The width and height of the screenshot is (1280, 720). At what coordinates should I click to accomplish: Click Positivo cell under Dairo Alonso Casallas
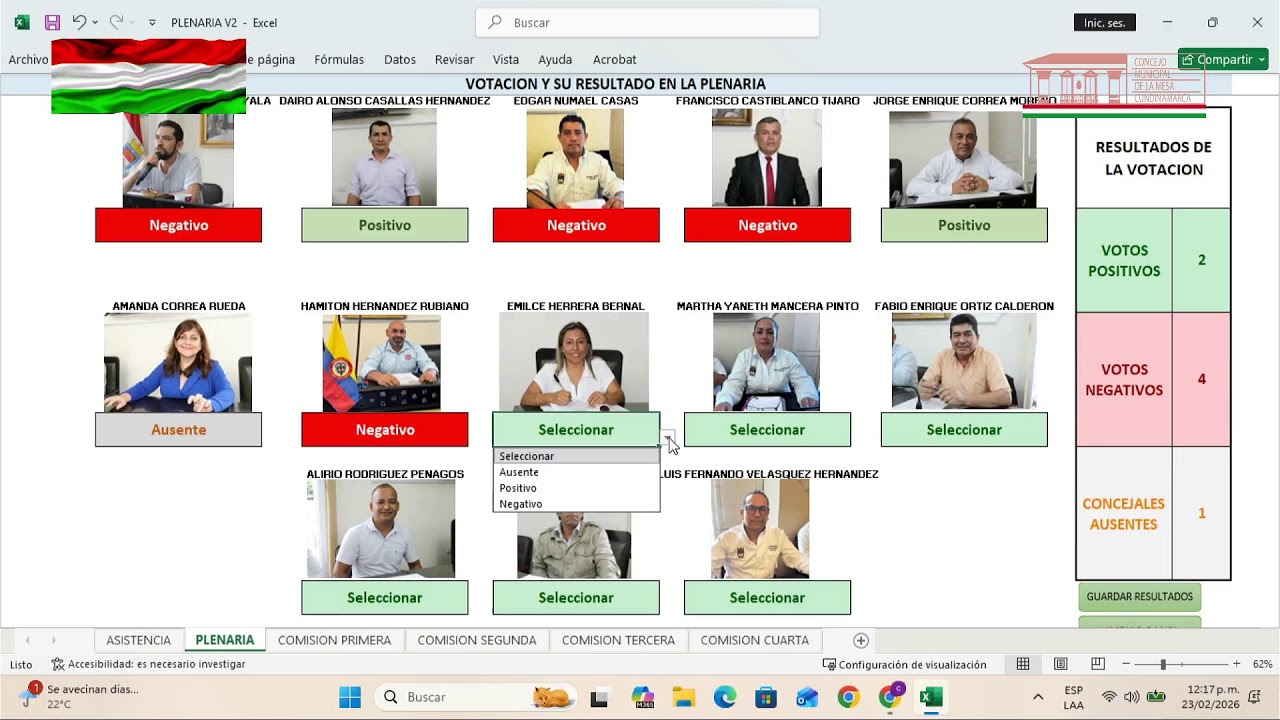384,225
